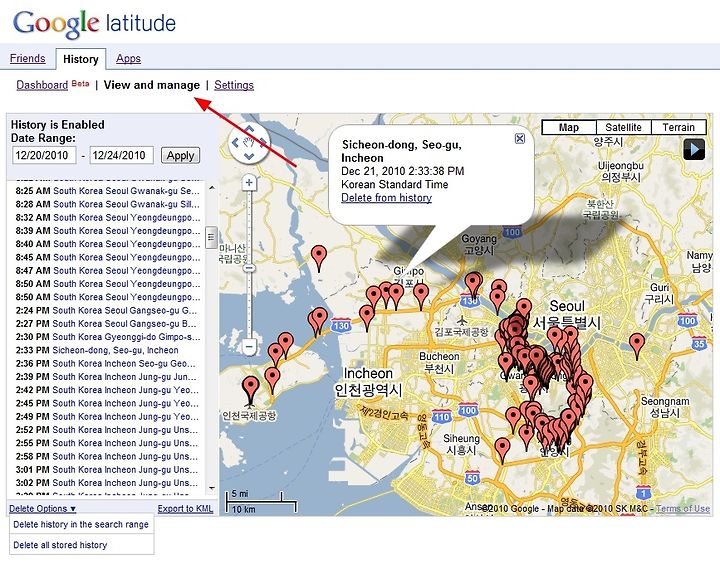
Task: Select the 3:02 PM Incheon Jung-gu entry
Action: pyautogui.click(x=107, y=483)
